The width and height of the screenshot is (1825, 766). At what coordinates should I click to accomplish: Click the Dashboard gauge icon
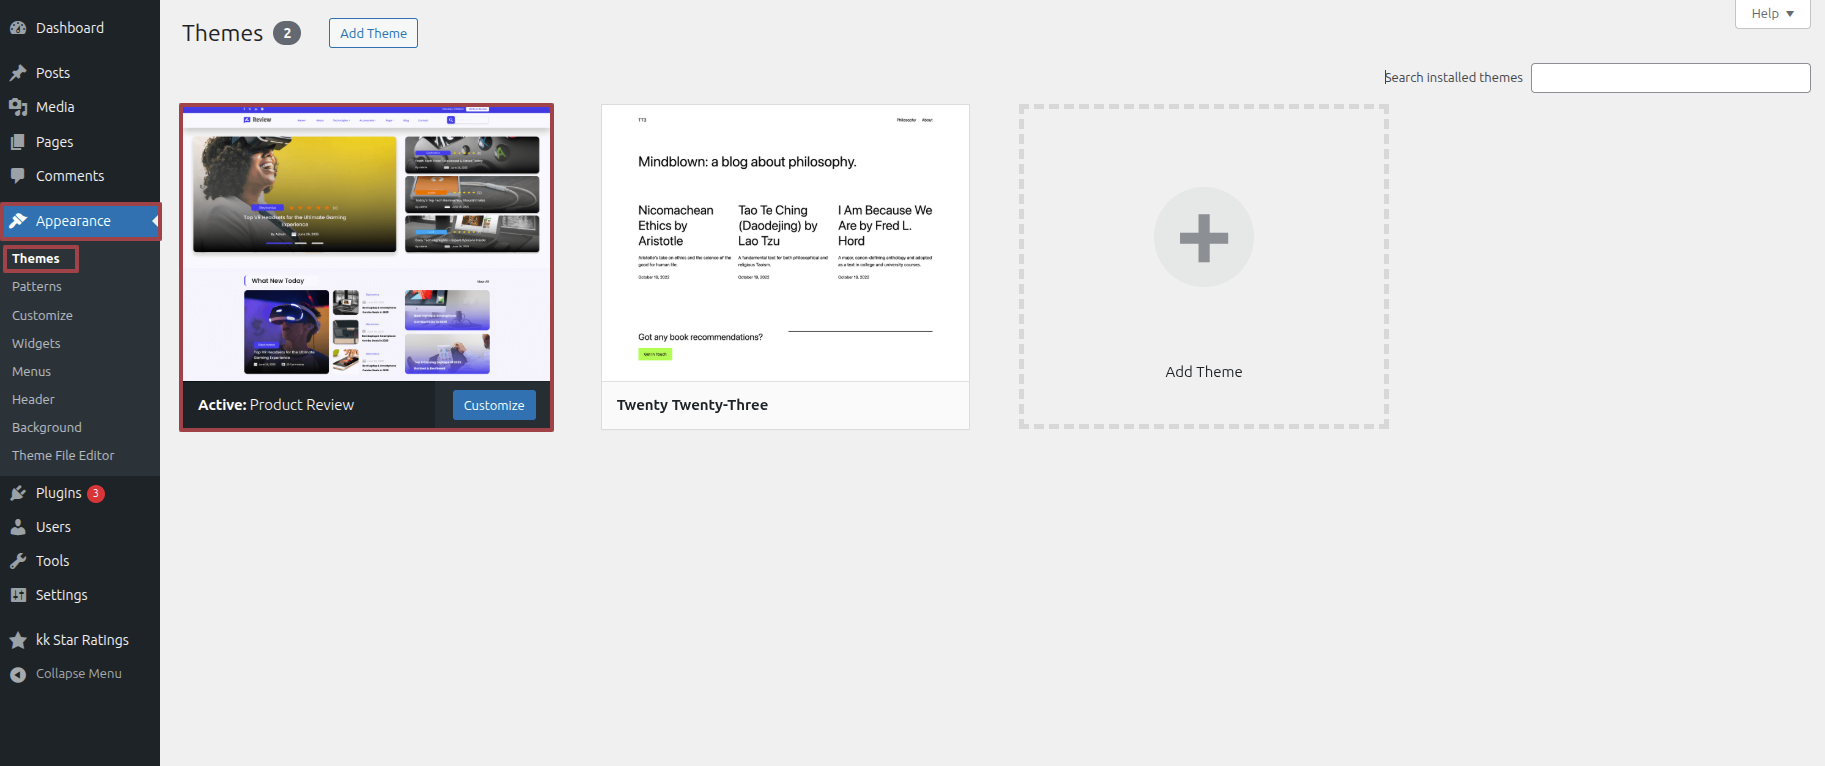pyautogui.click(x=18, y=28)
